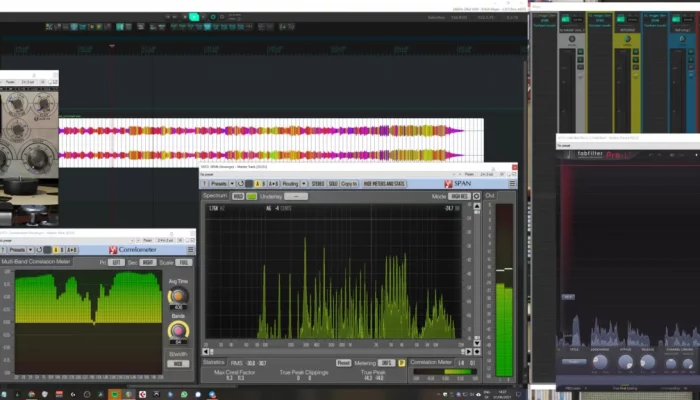Open the Correlometer help question mark button

coord(3,250)
